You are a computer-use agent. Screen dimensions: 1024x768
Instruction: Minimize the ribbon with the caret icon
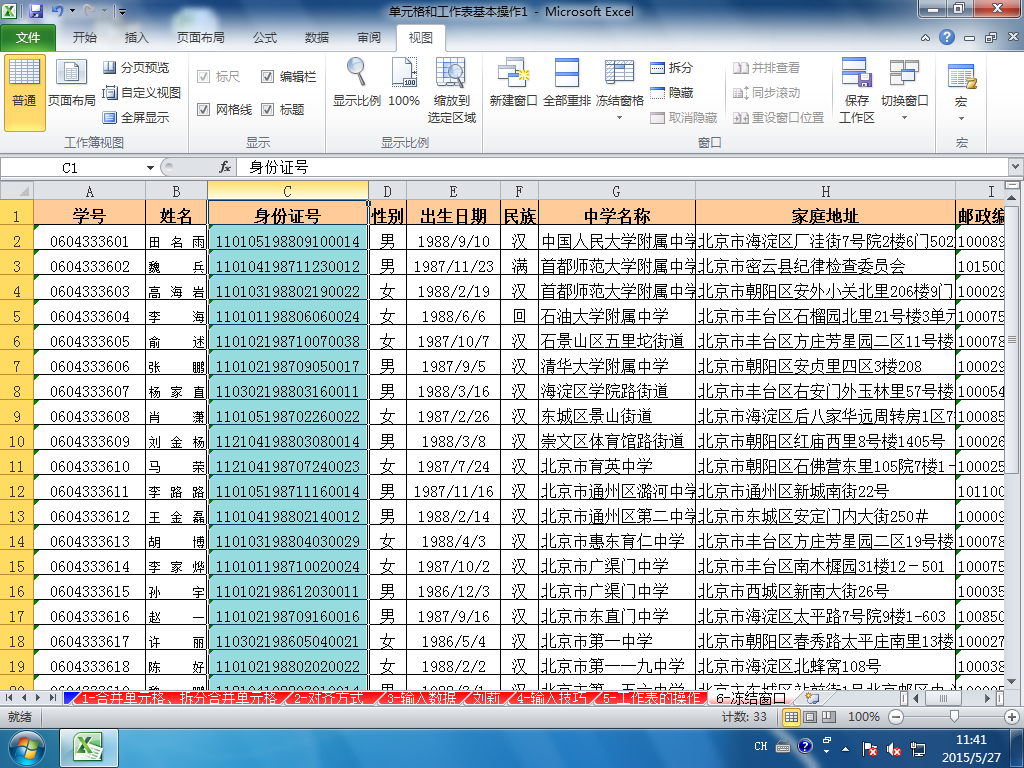click(925, 38)
